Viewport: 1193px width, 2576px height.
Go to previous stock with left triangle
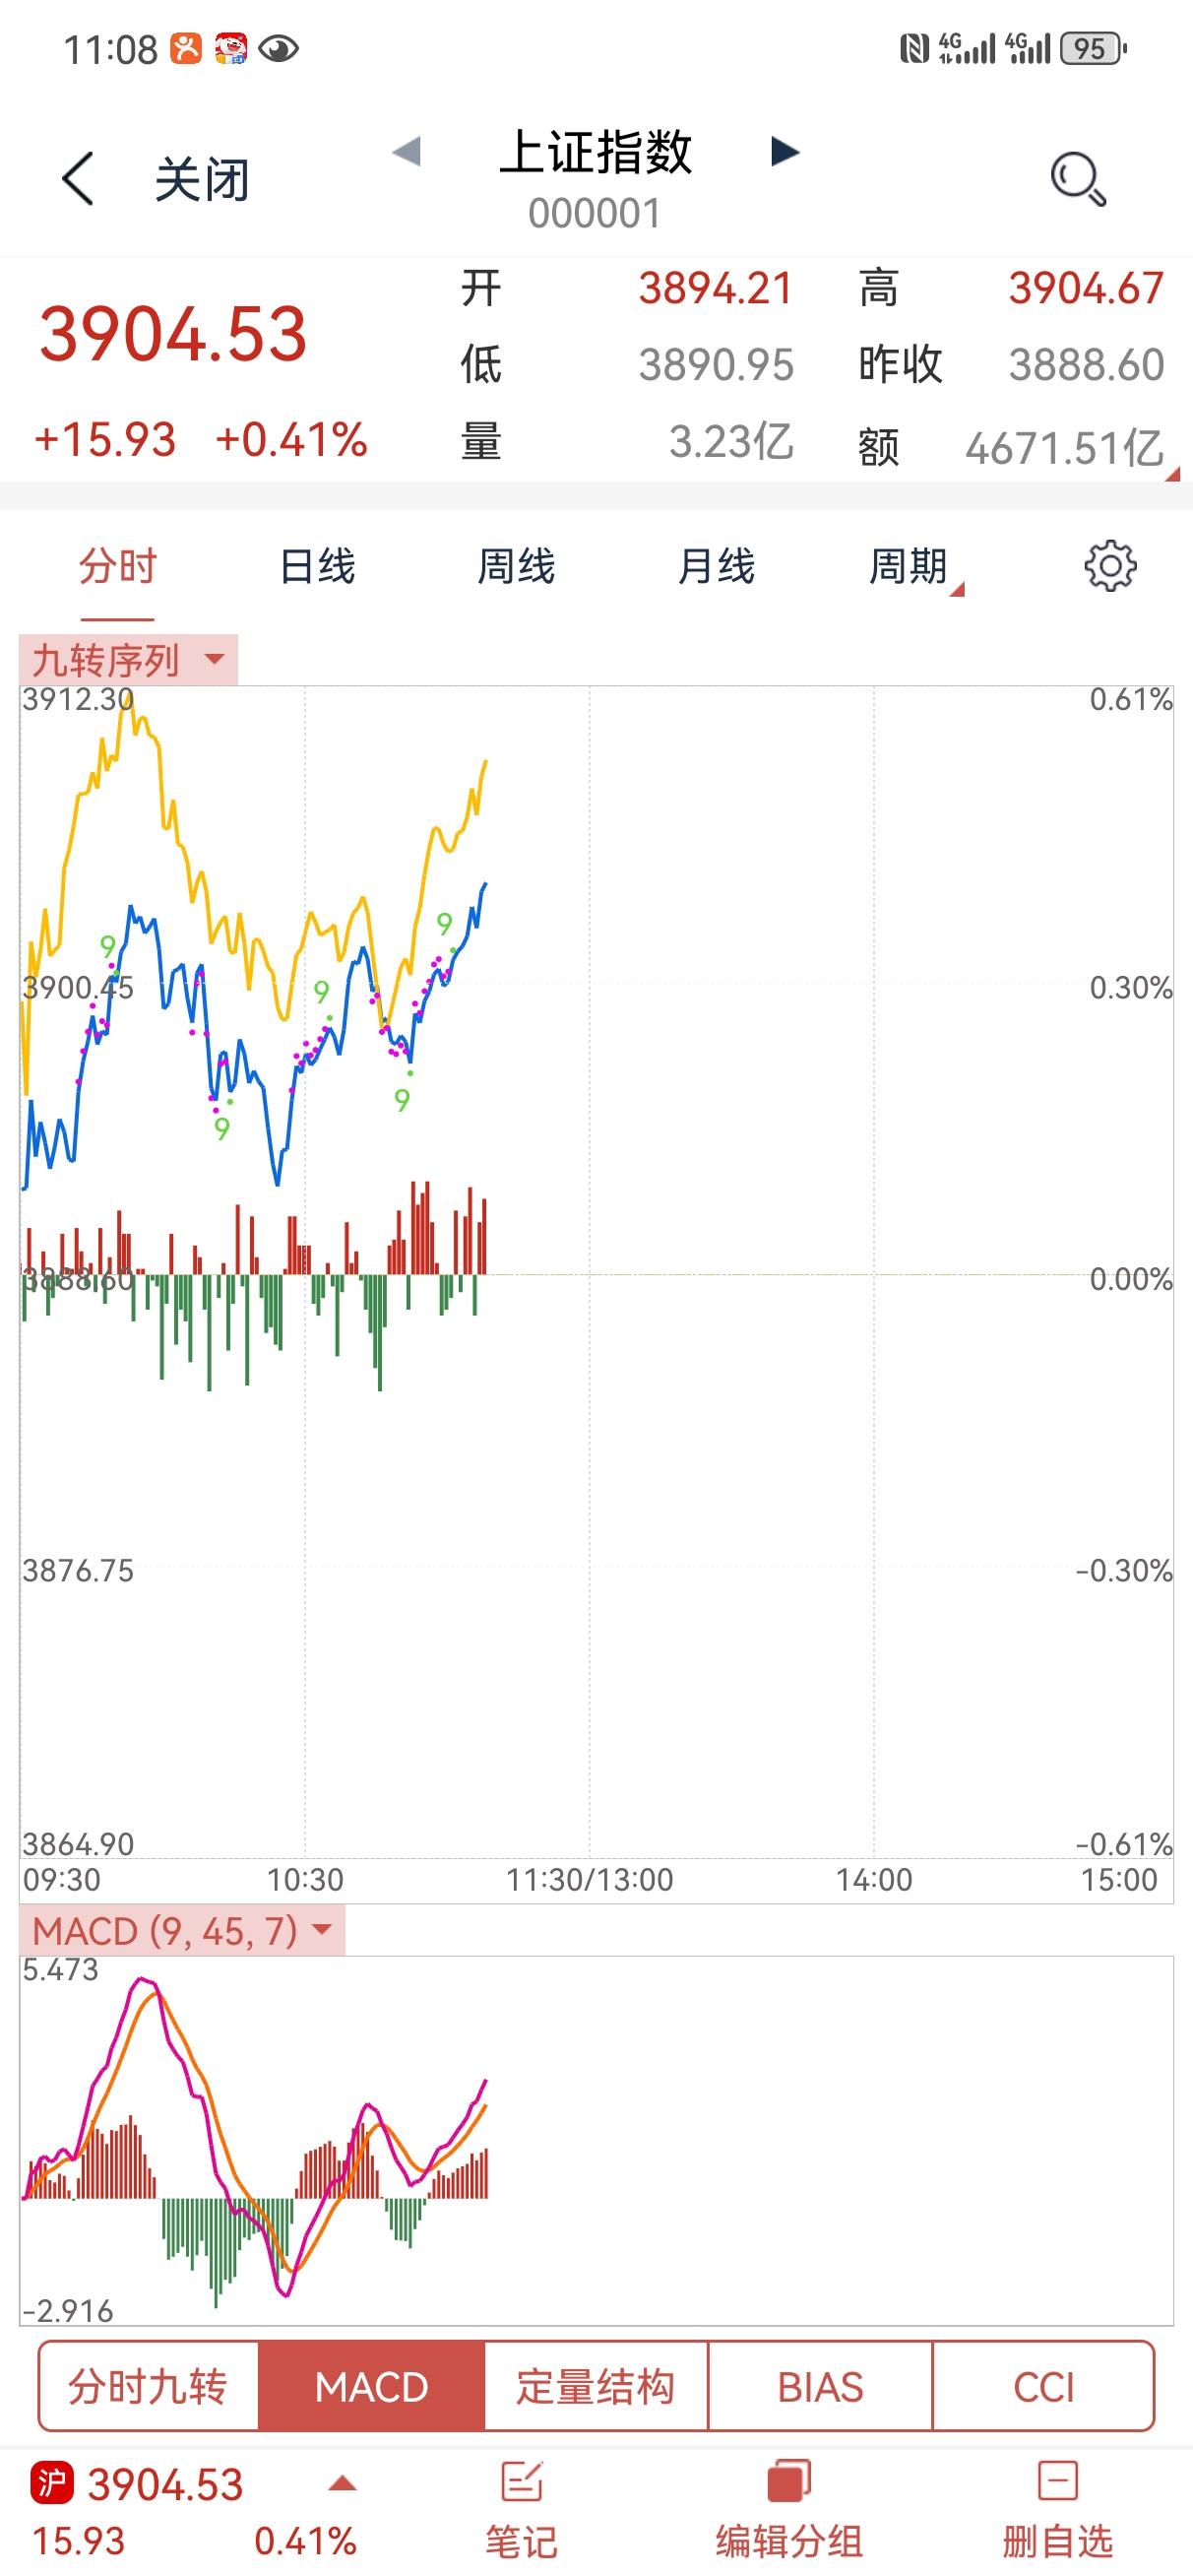pyautogui.click(x=406, y=152)
